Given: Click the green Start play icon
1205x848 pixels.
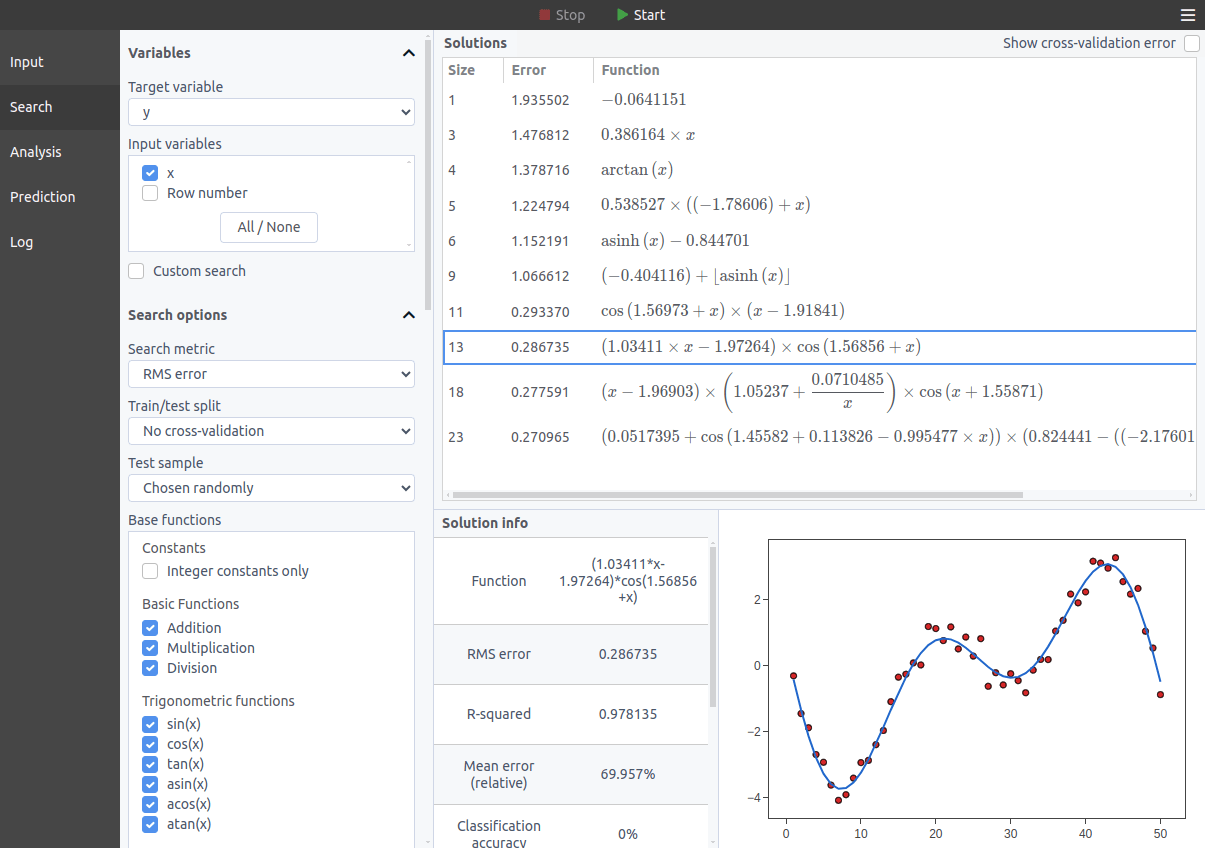Looking at the screenshot, I should [x=623, y=15].
